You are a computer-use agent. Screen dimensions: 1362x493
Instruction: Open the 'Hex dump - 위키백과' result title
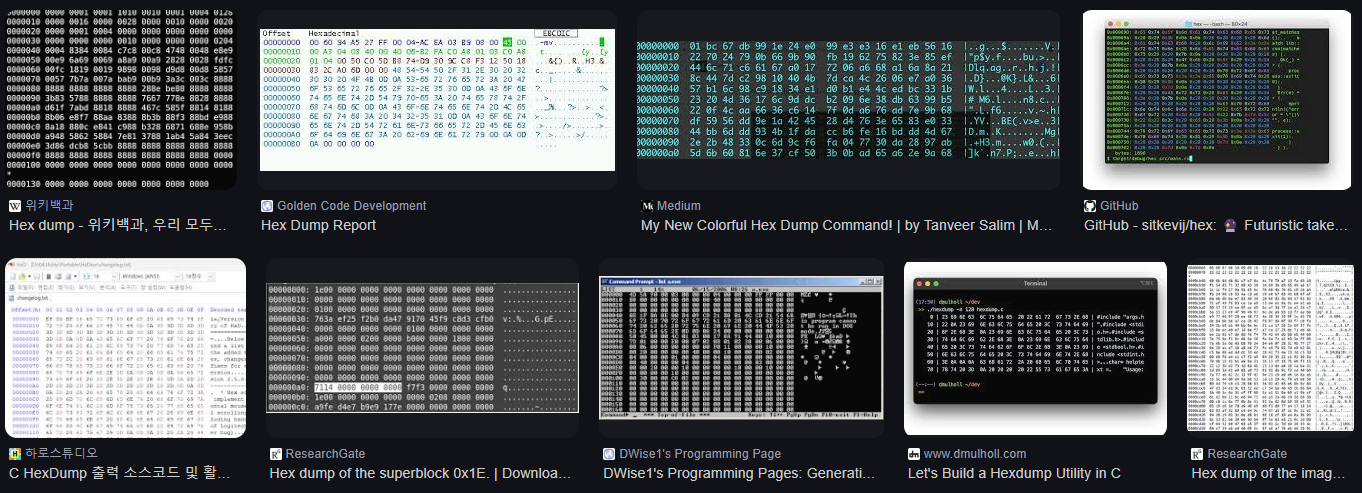click(x=118, y=225)
